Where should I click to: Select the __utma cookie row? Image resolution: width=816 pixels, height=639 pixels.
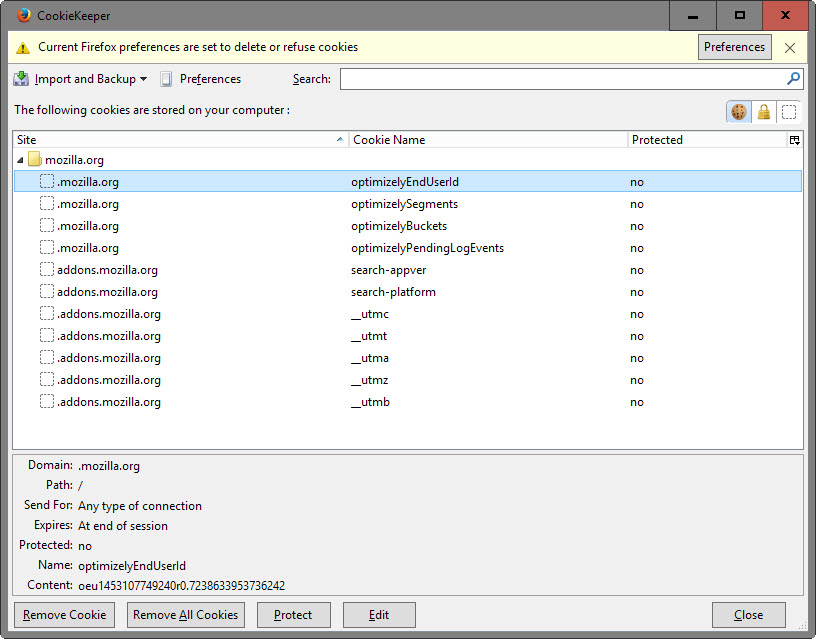[408, 358]
